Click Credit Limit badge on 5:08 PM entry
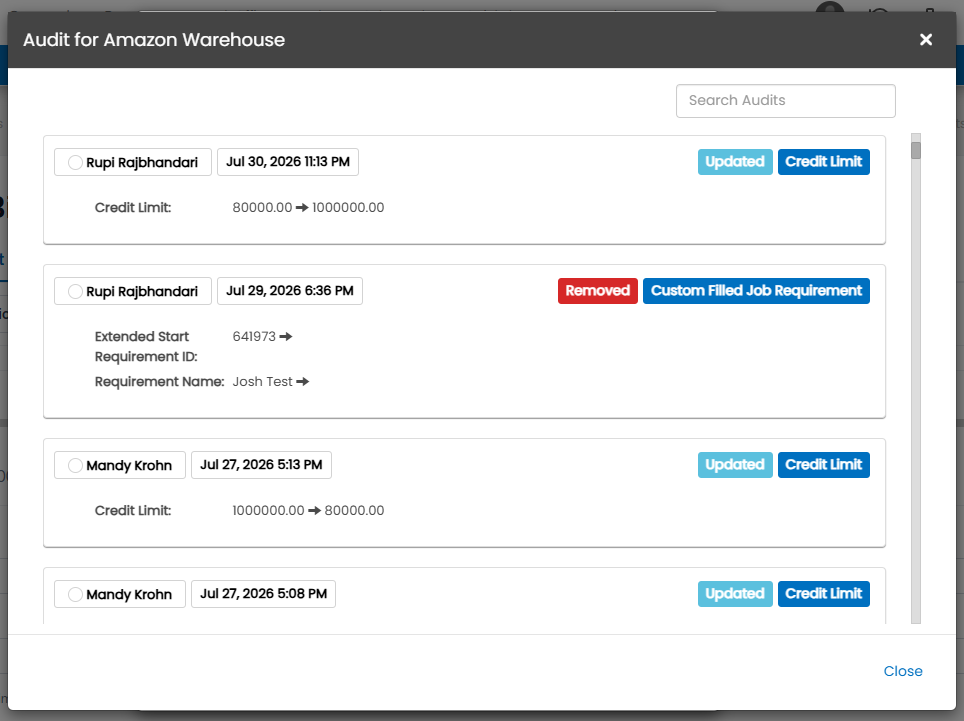 (823, 594)
